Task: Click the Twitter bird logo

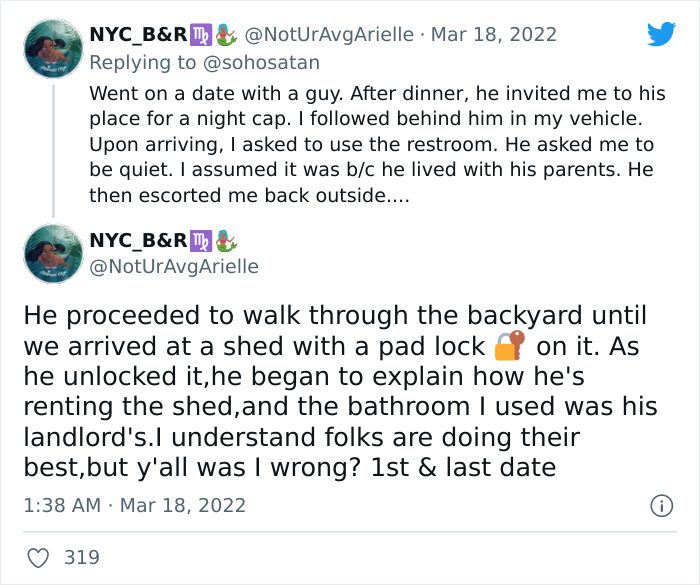Action: coord(661,35)
